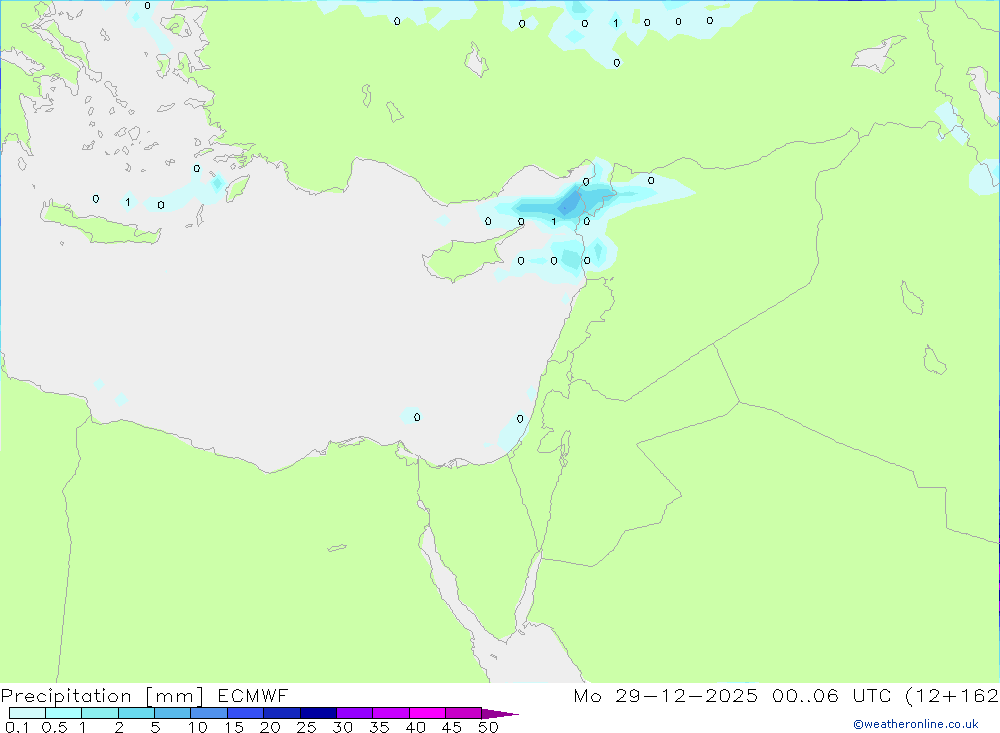Image resolution: width=1000 pixels, height=733 pixels.
Task: Click the '50' legend scale label
Action: coord(489,727)
